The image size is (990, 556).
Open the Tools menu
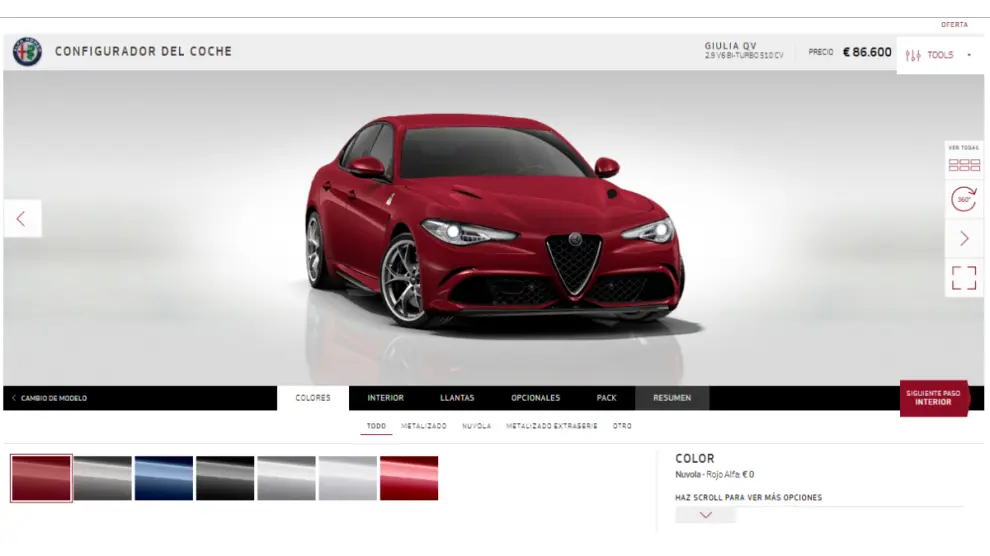939,55
